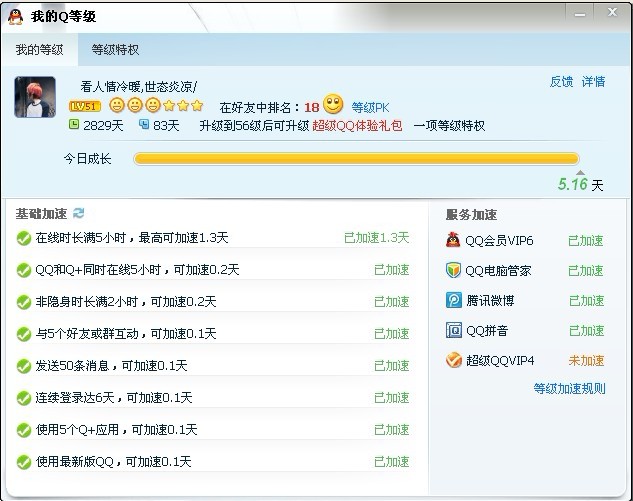Click the large smiley face next to rank 18
This screenshot has height=501, width=633.
pos(333,104)
